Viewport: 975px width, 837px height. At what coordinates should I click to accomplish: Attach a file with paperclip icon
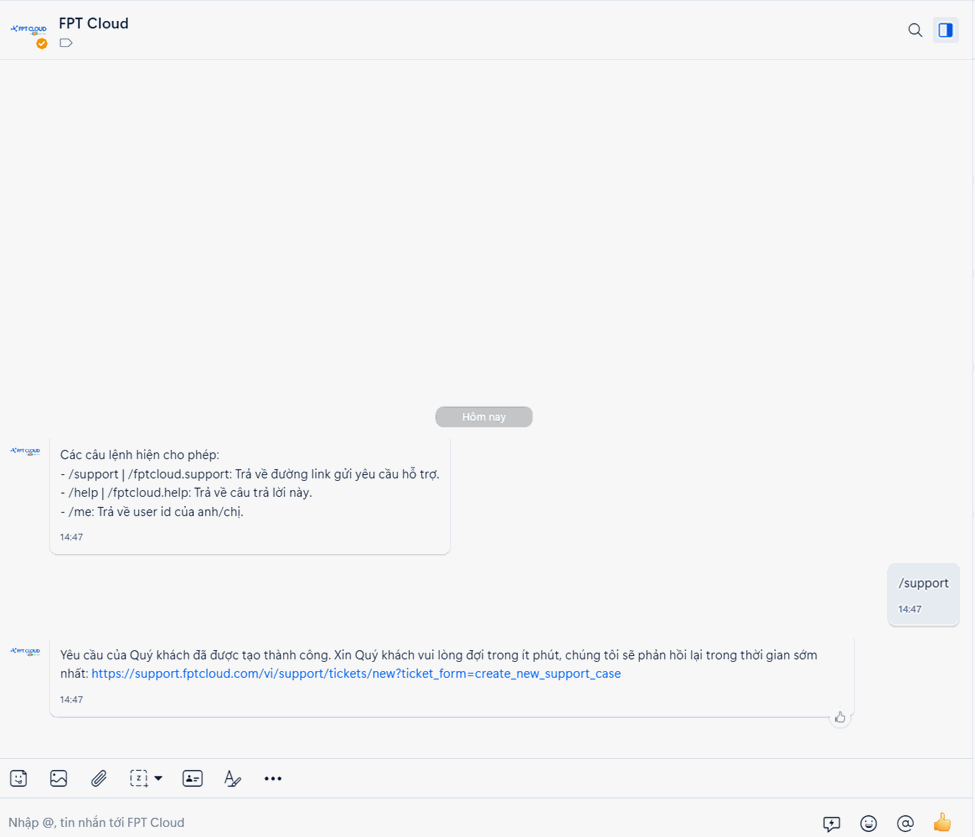[x=98, y=778]
